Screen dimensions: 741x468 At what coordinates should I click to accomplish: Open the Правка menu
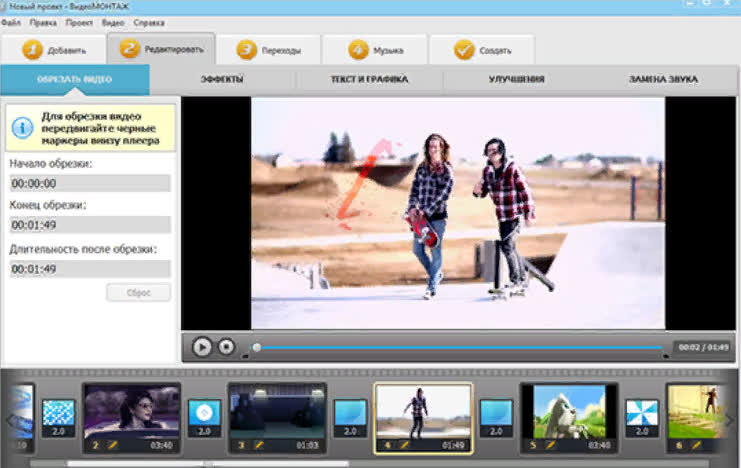43,23
